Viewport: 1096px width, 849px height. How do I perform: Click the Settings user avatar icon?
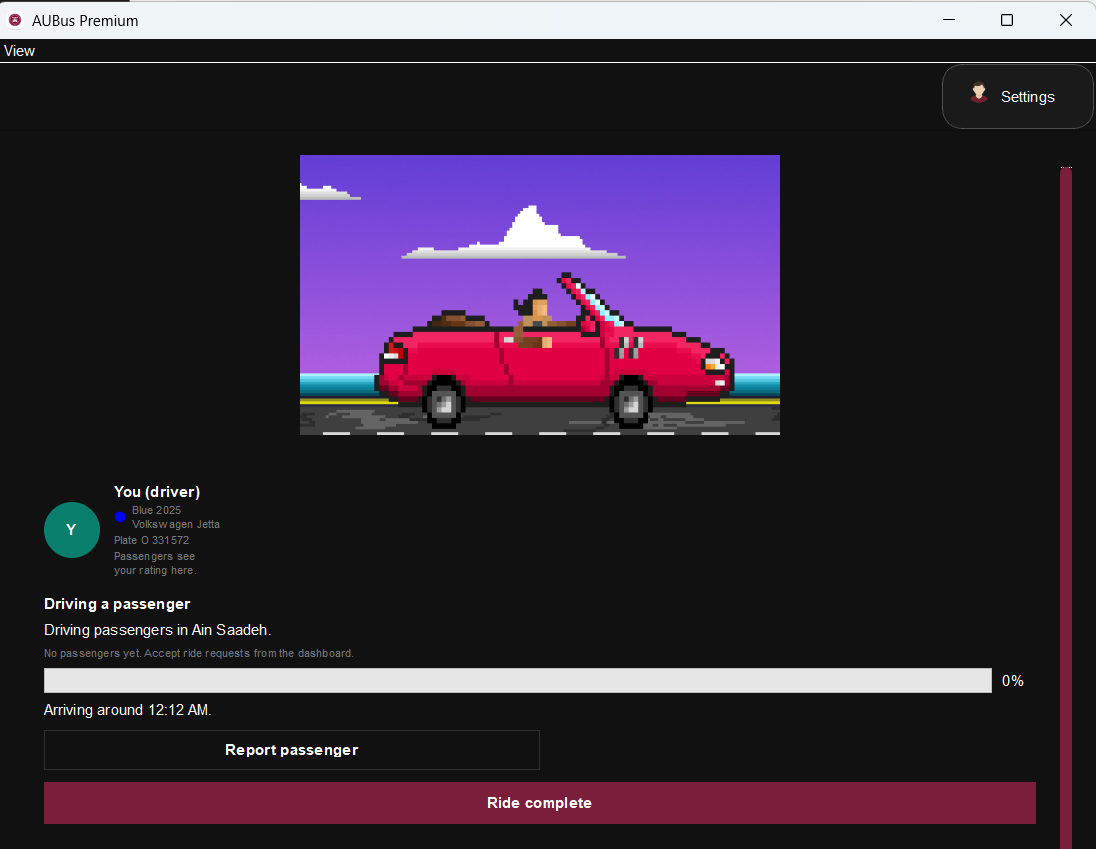click(979, 94)
